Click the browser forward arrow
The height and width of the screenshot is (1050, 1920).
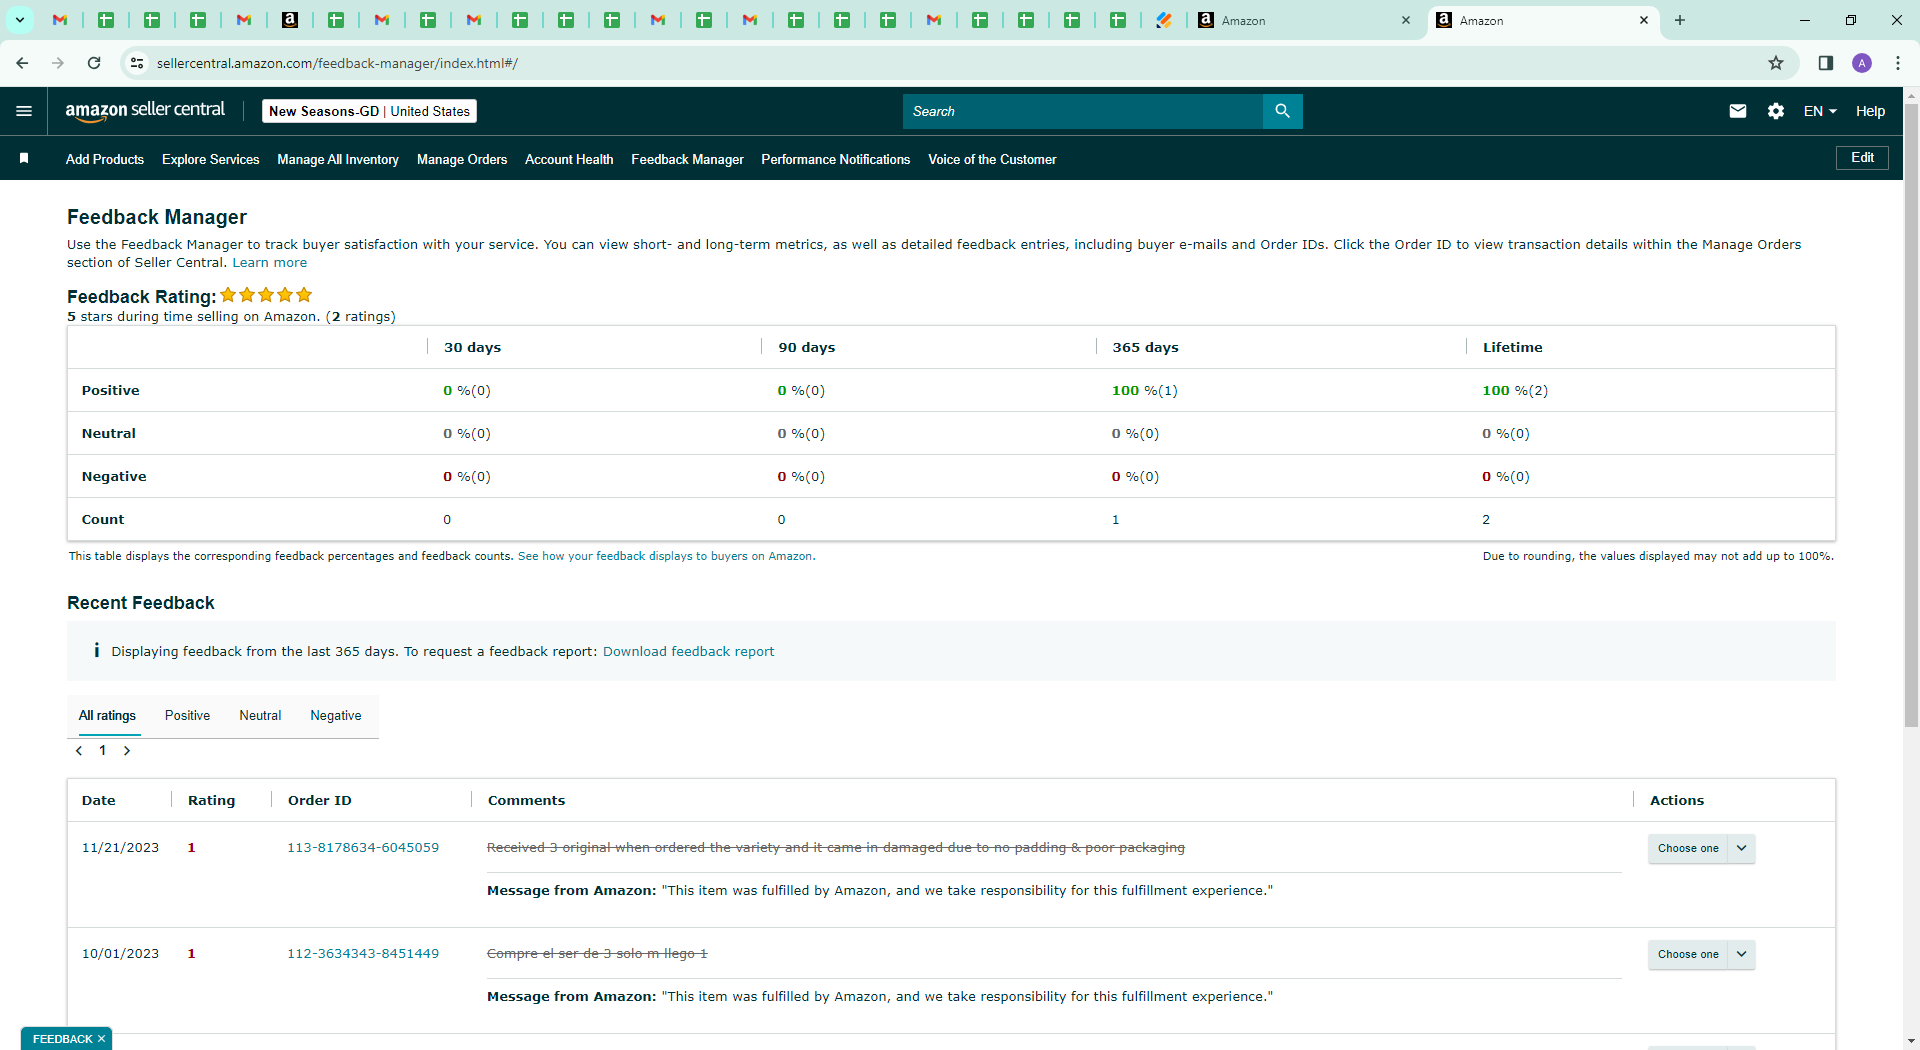pos(58,63)
